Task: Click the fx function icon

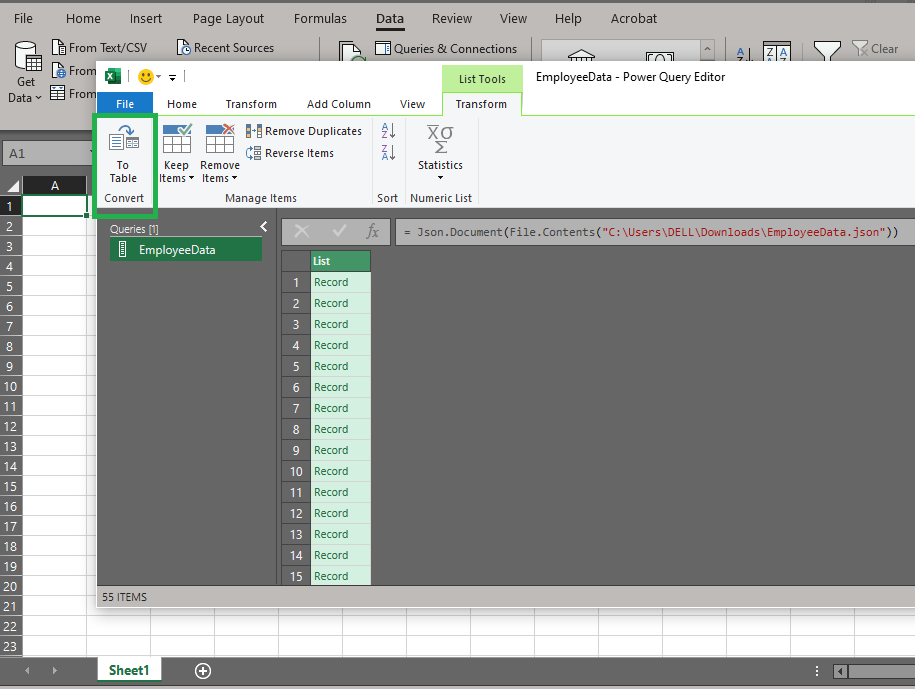Action: coord(372,232)
